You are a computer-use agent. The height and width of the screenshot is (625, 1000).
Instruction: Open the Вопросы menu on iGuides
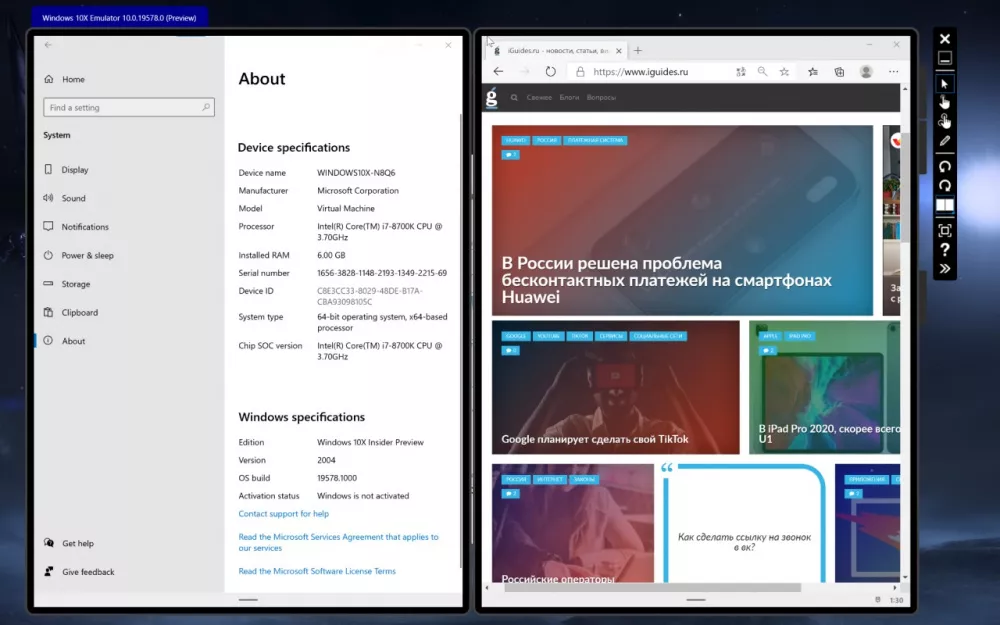pyautogui.click(x=601, y=98)
